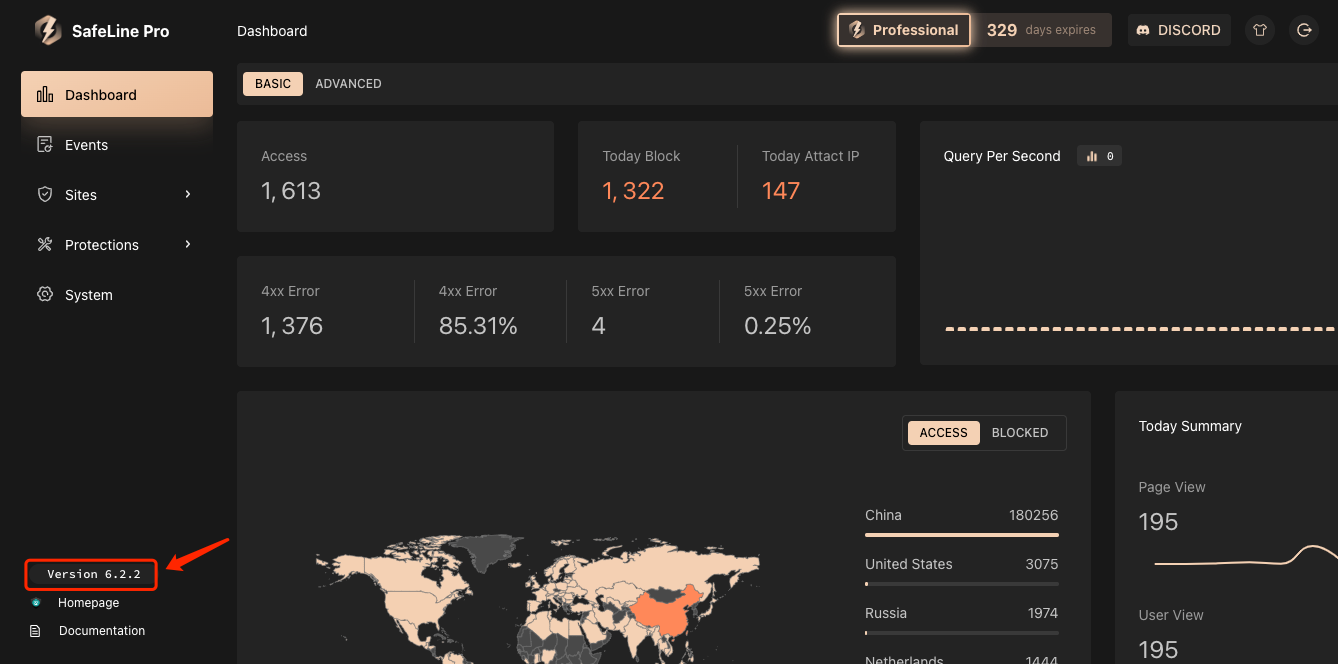Toggle Query Per Second chart badge
The height and width of the screenshot is (664, 1338).
pos(1099,156)
